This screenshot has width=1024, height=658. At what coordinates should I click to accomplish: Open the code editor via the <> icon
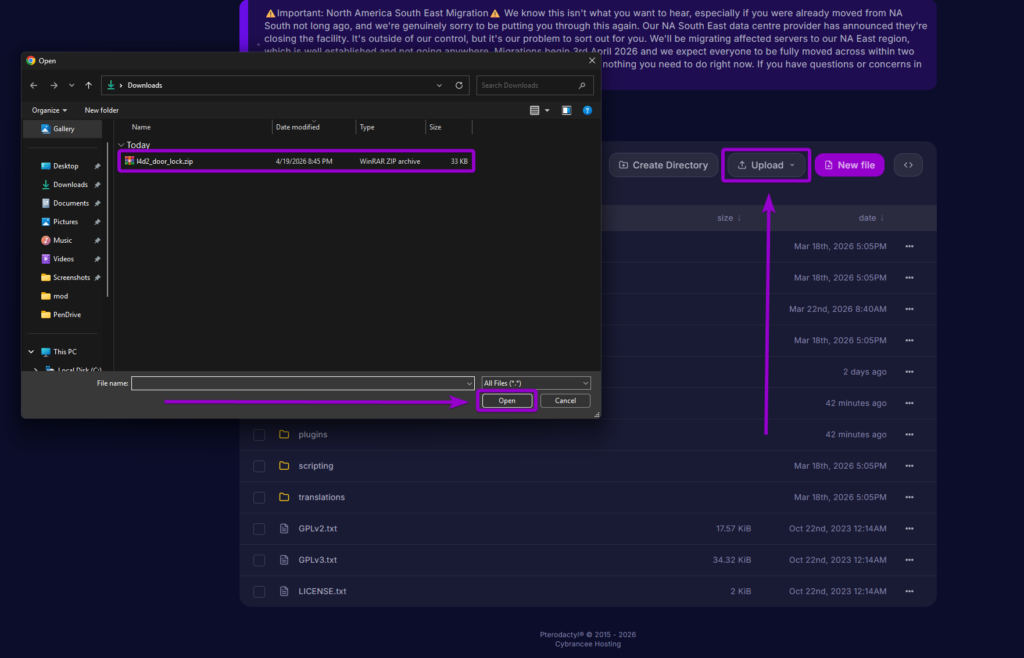point(907,164)
